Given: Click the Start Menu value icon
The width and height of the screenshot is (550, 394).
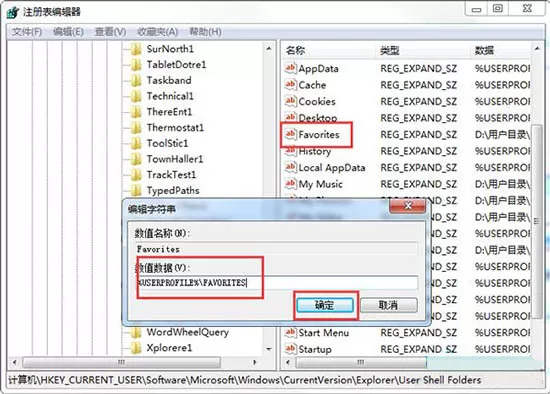Looking at the screenshot, I should (x=290, y=332).
